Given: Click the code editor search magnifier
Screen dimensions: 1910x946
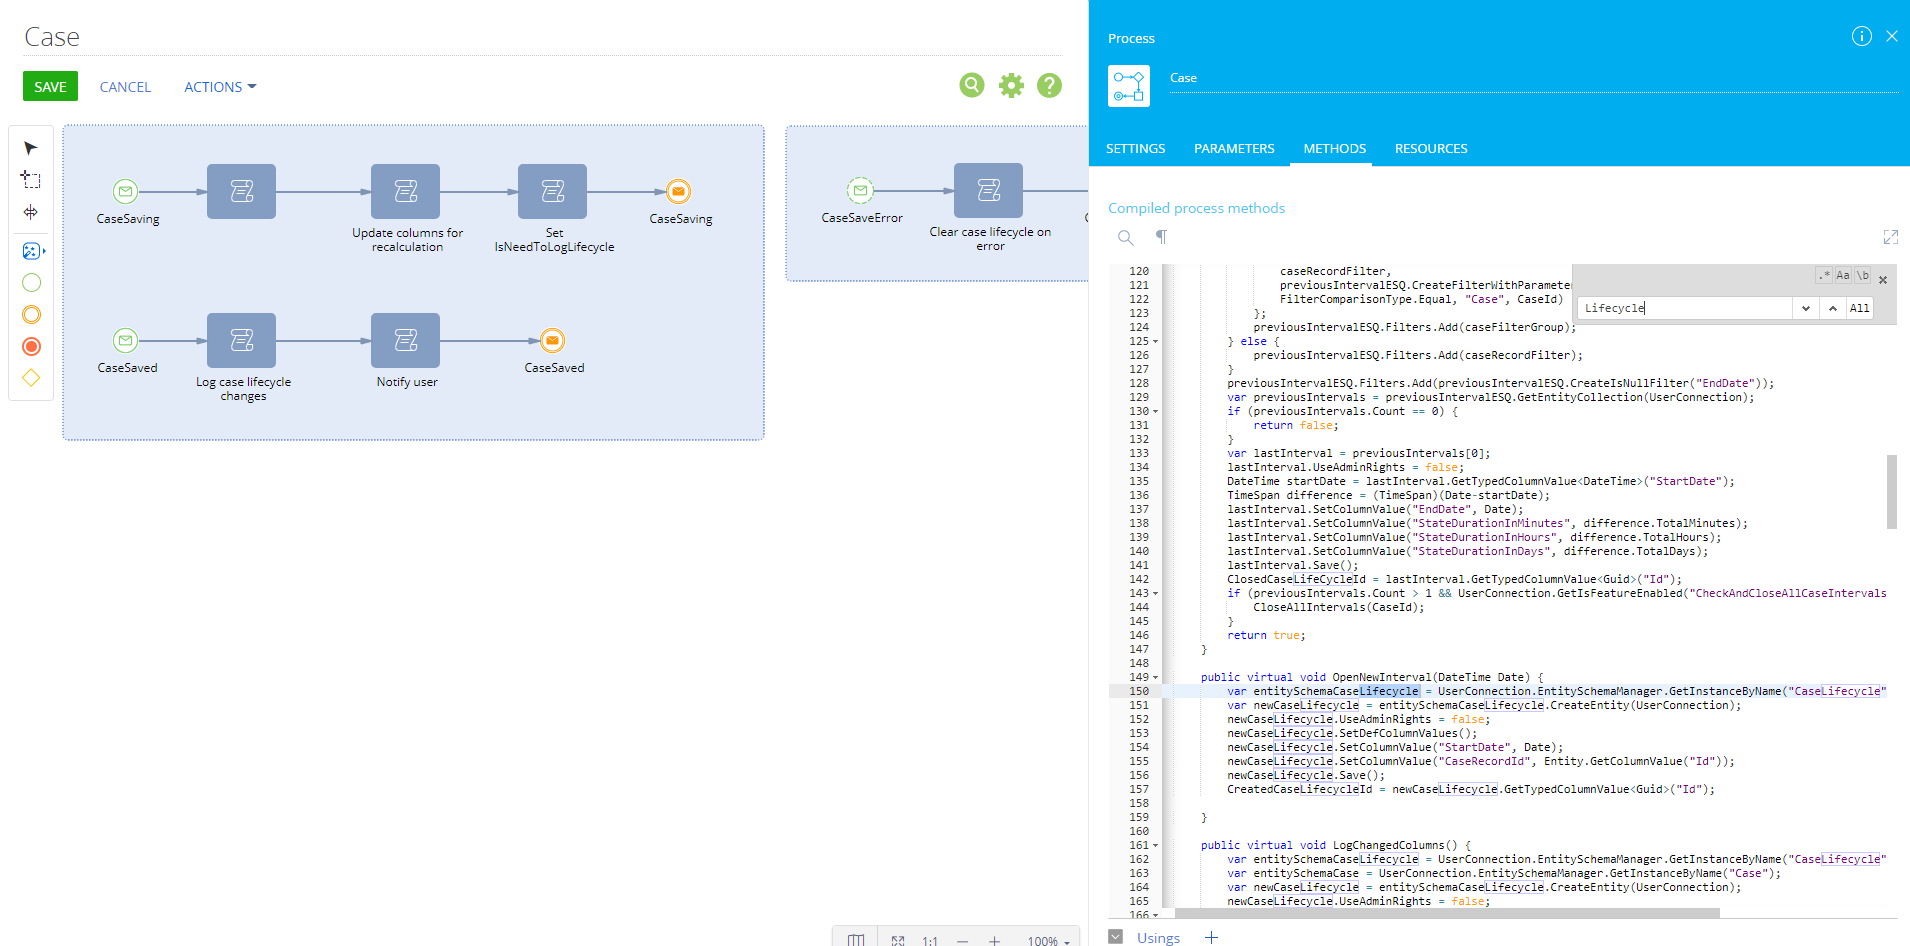Looking at the screenshot, I should pos(1126,237).
